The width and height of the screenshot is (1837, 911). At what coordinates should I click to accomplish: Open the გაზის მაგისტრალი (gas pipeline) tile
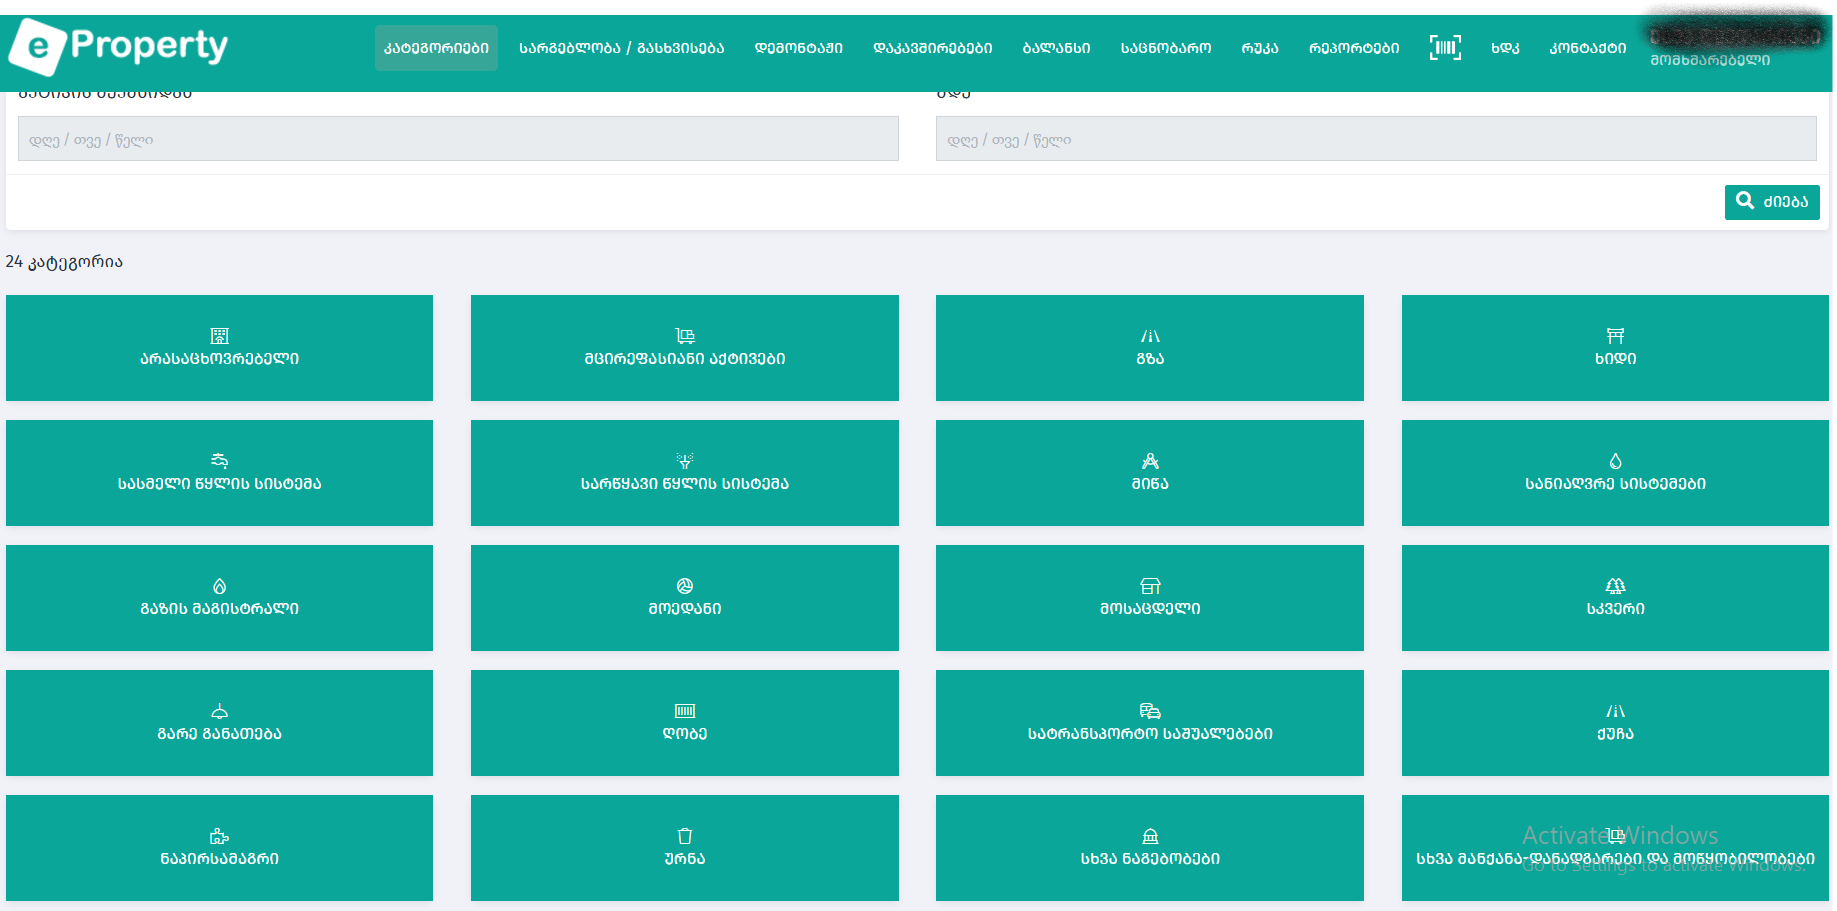(219, 598)
